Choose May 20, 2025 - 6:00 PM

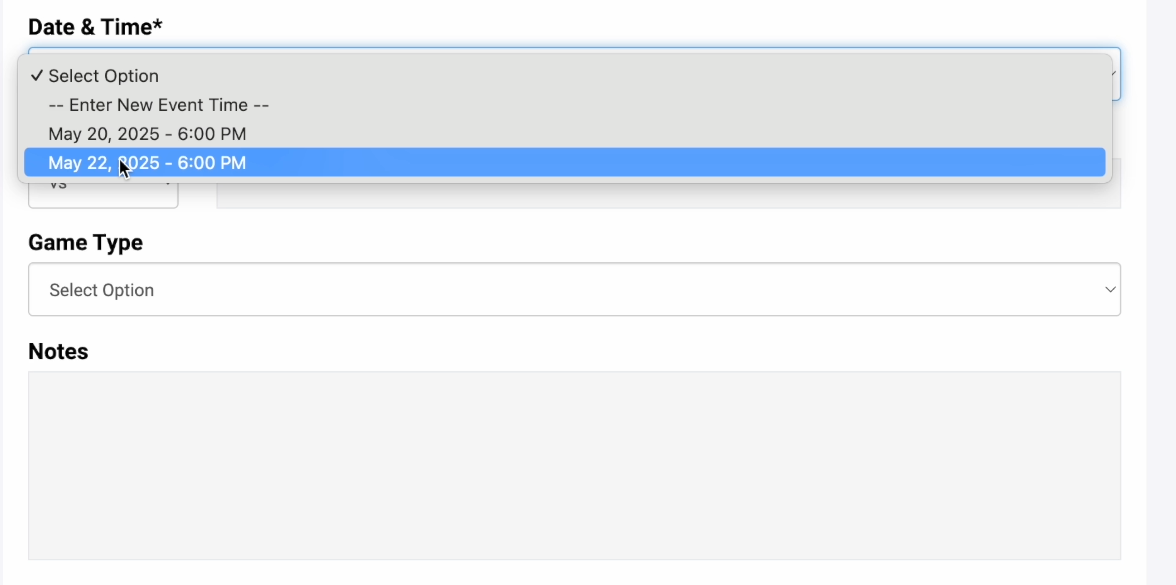coord(147,134)
